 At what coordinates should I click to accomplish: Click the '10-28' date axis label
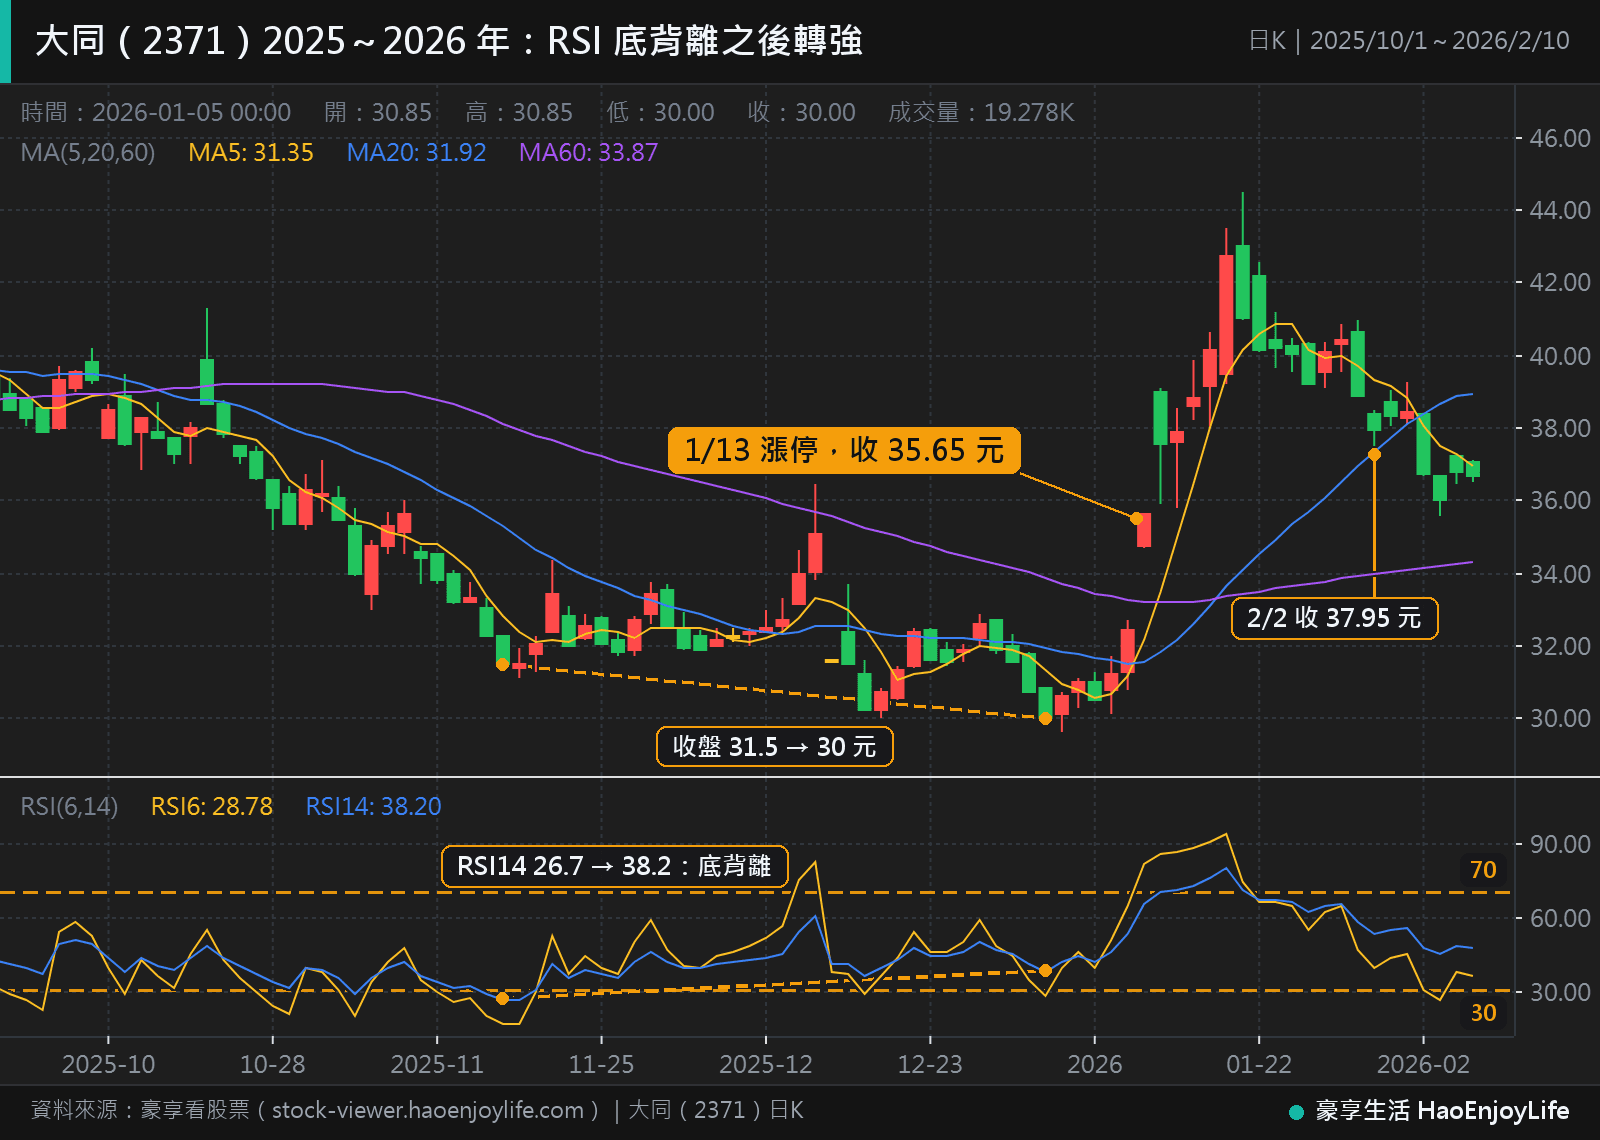coord(273,1064)
